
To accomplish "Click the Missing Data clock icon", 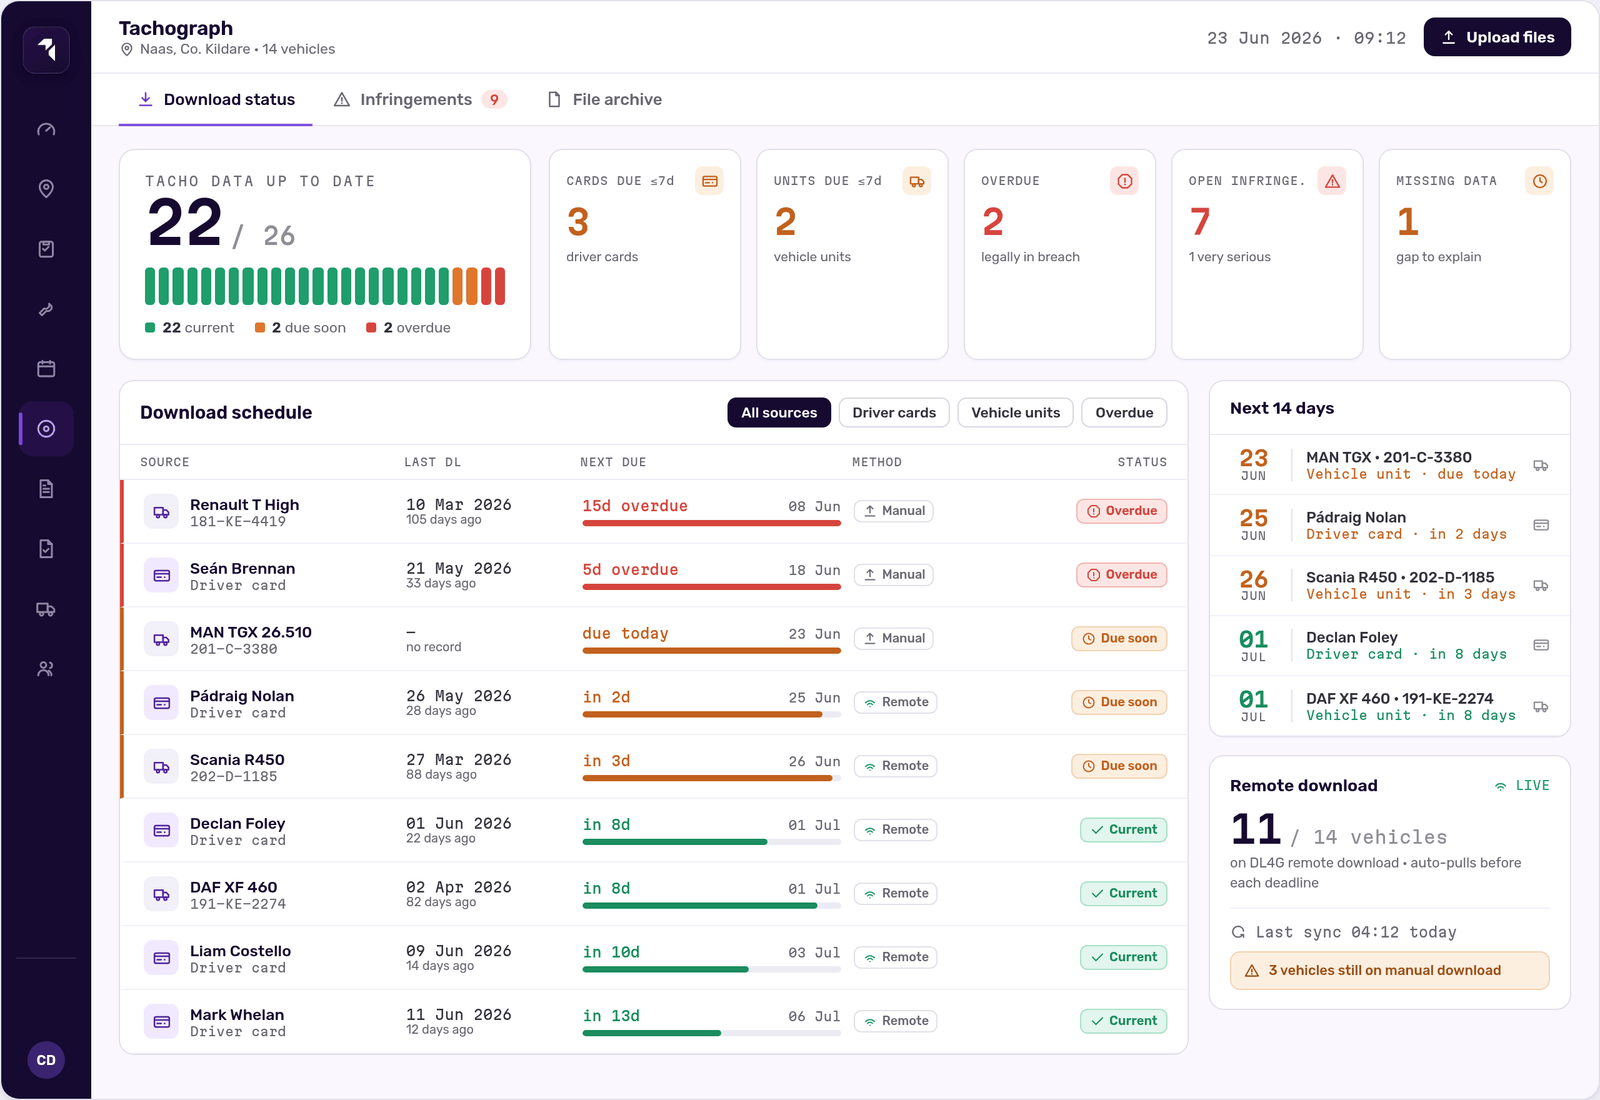I will click(1540, 181).
